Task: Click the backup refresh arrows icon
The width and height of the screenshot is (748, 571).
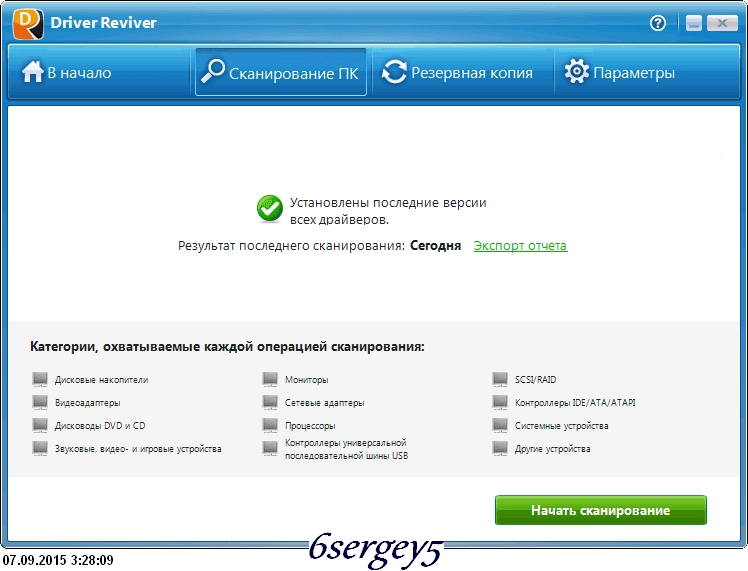Action: click(x=395, y=72)
